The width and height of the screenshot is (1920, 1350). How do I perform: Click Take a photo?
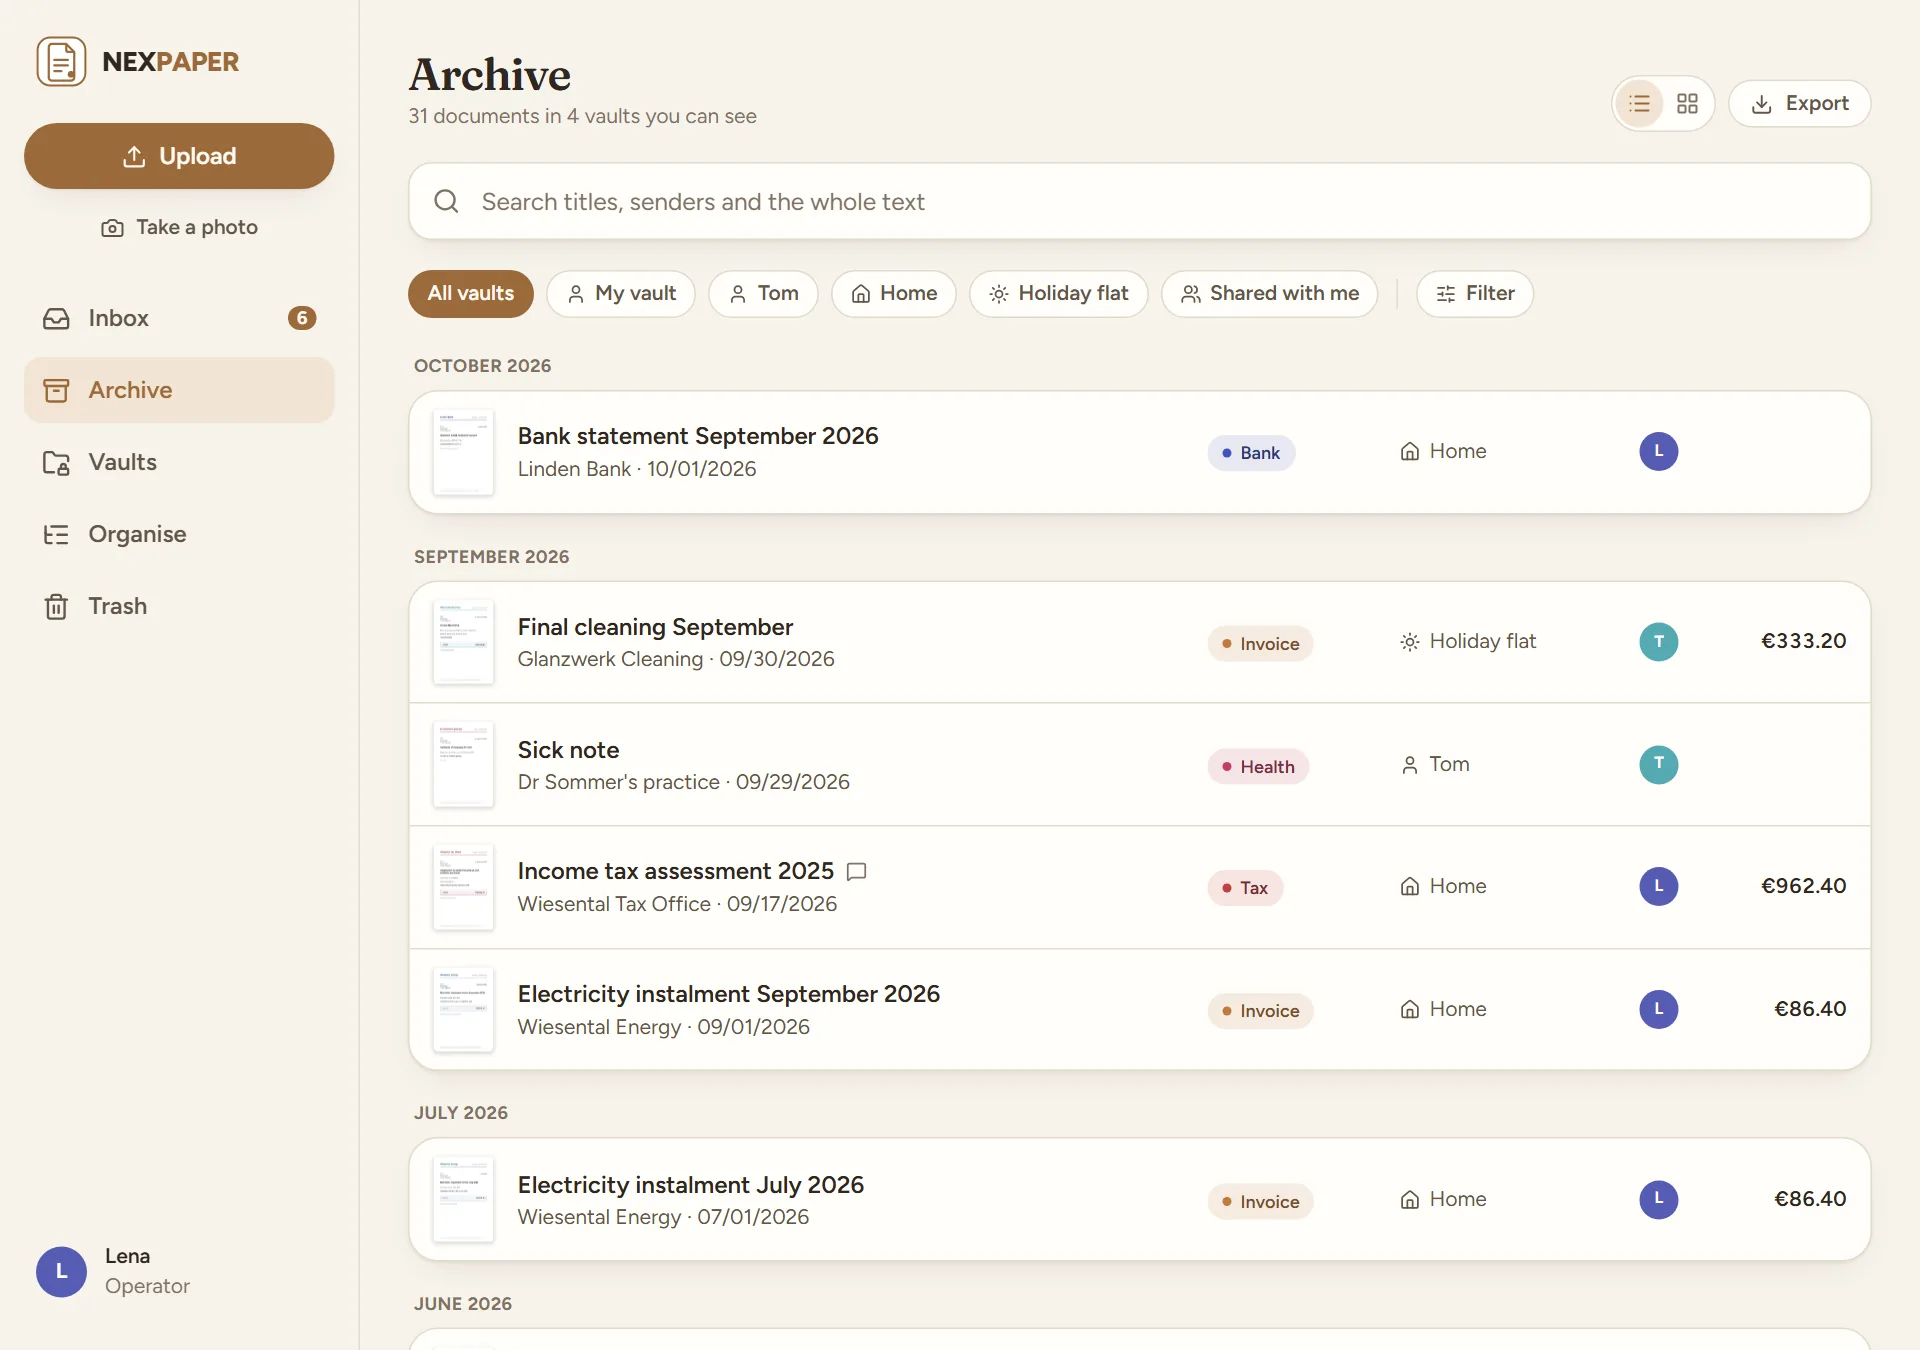(x=179, y=227)
